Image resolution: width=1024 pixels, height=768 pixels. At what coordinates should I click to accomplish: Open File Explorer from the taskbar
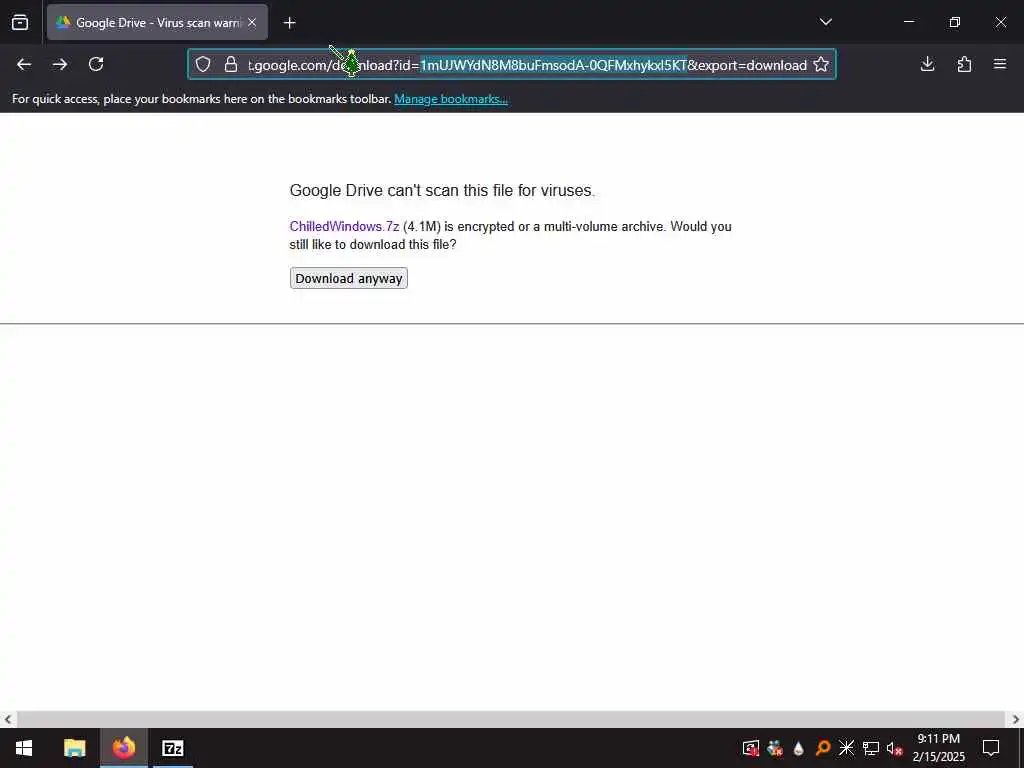[x=74, y=748]
